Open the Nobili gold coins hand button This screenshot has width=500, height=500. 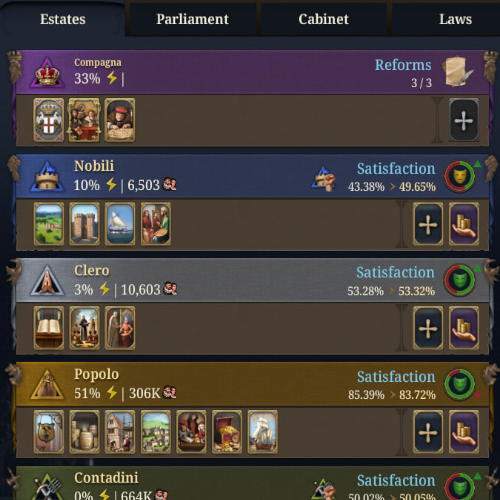pyautogui.click(x=464, y=224)
